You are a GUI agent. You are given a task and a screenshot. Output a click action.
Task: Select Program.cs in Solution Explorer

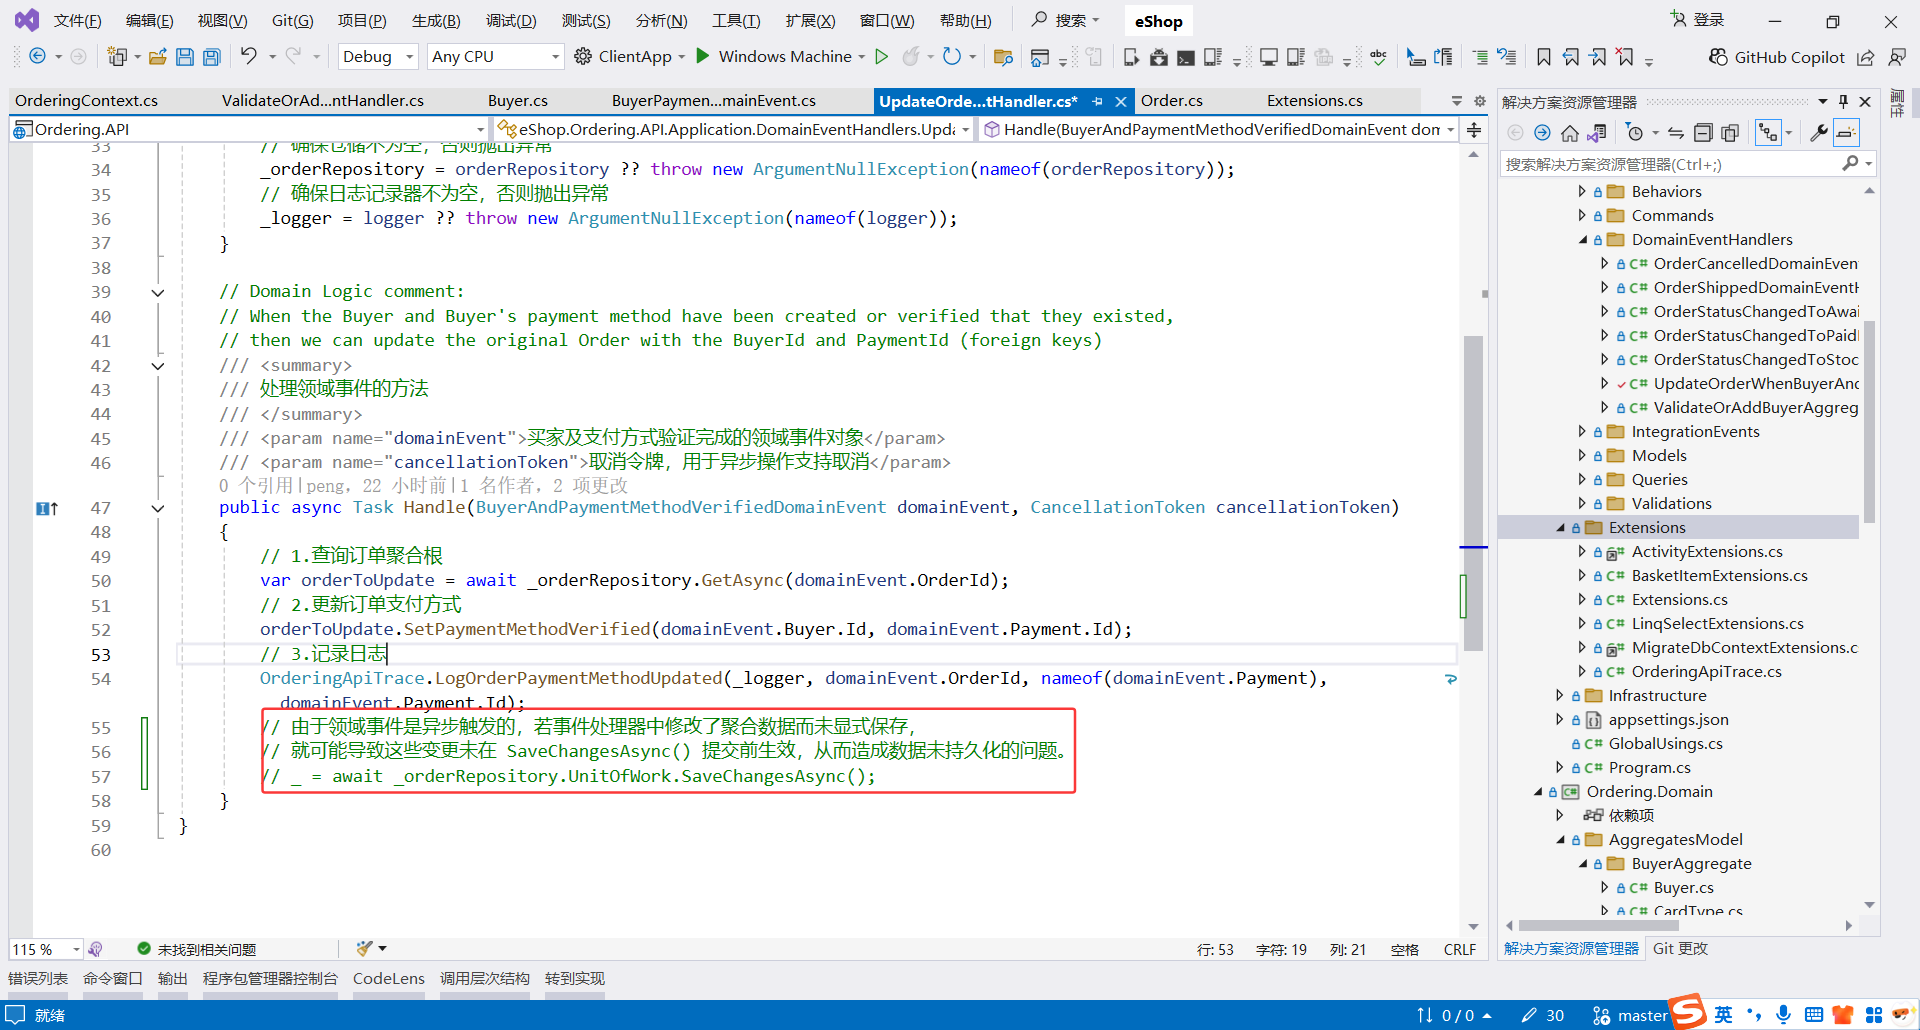1649,768
